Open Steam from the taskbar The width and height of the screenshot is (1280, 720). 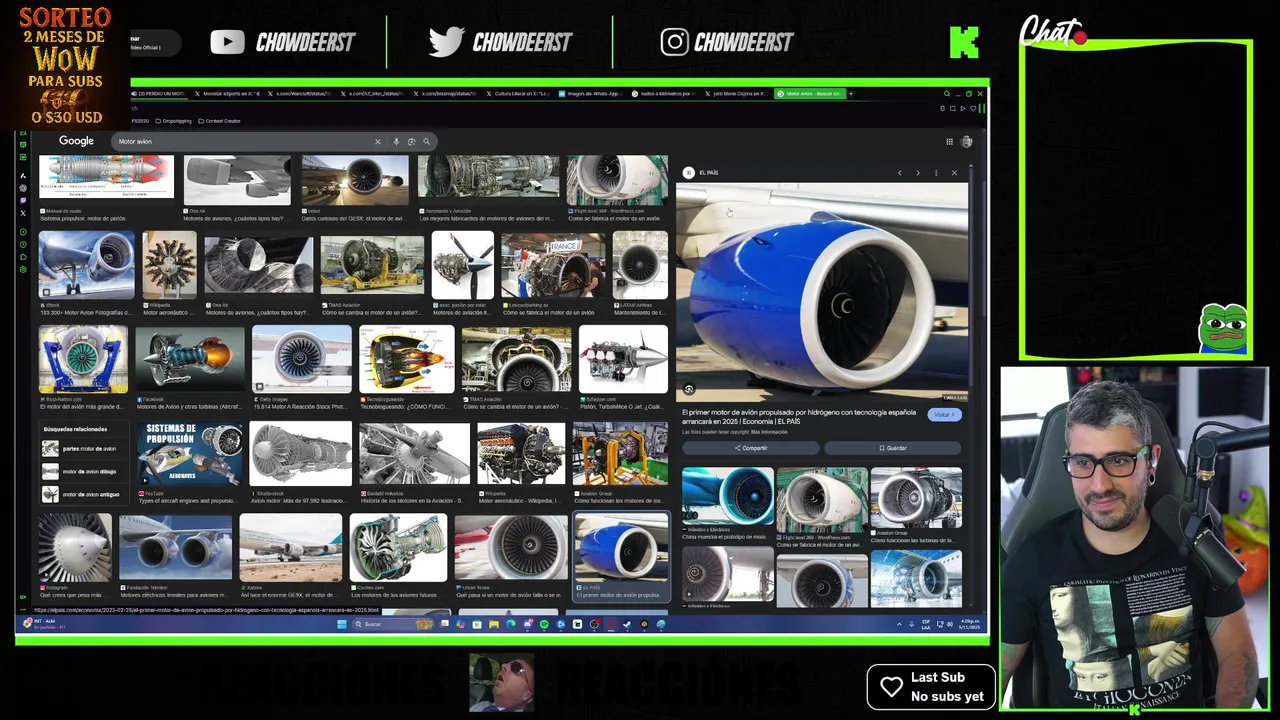(627, 624)
